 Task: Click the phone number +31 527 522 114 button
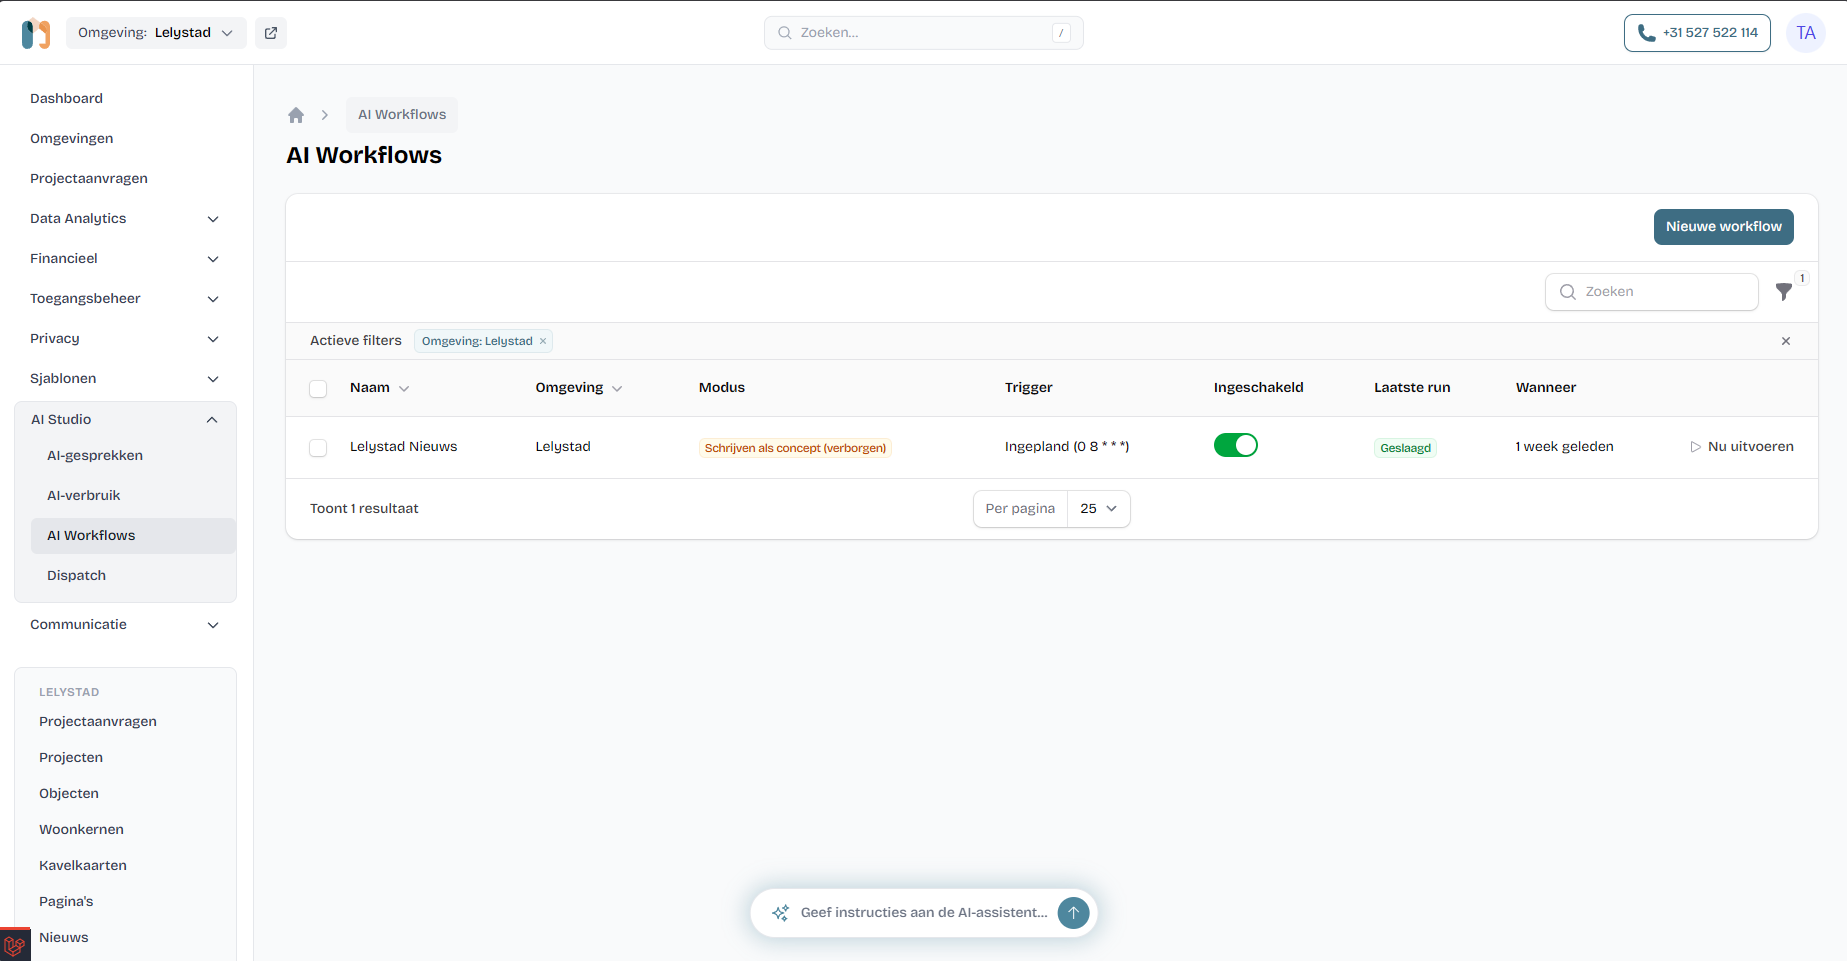(x=1697, y=33)
